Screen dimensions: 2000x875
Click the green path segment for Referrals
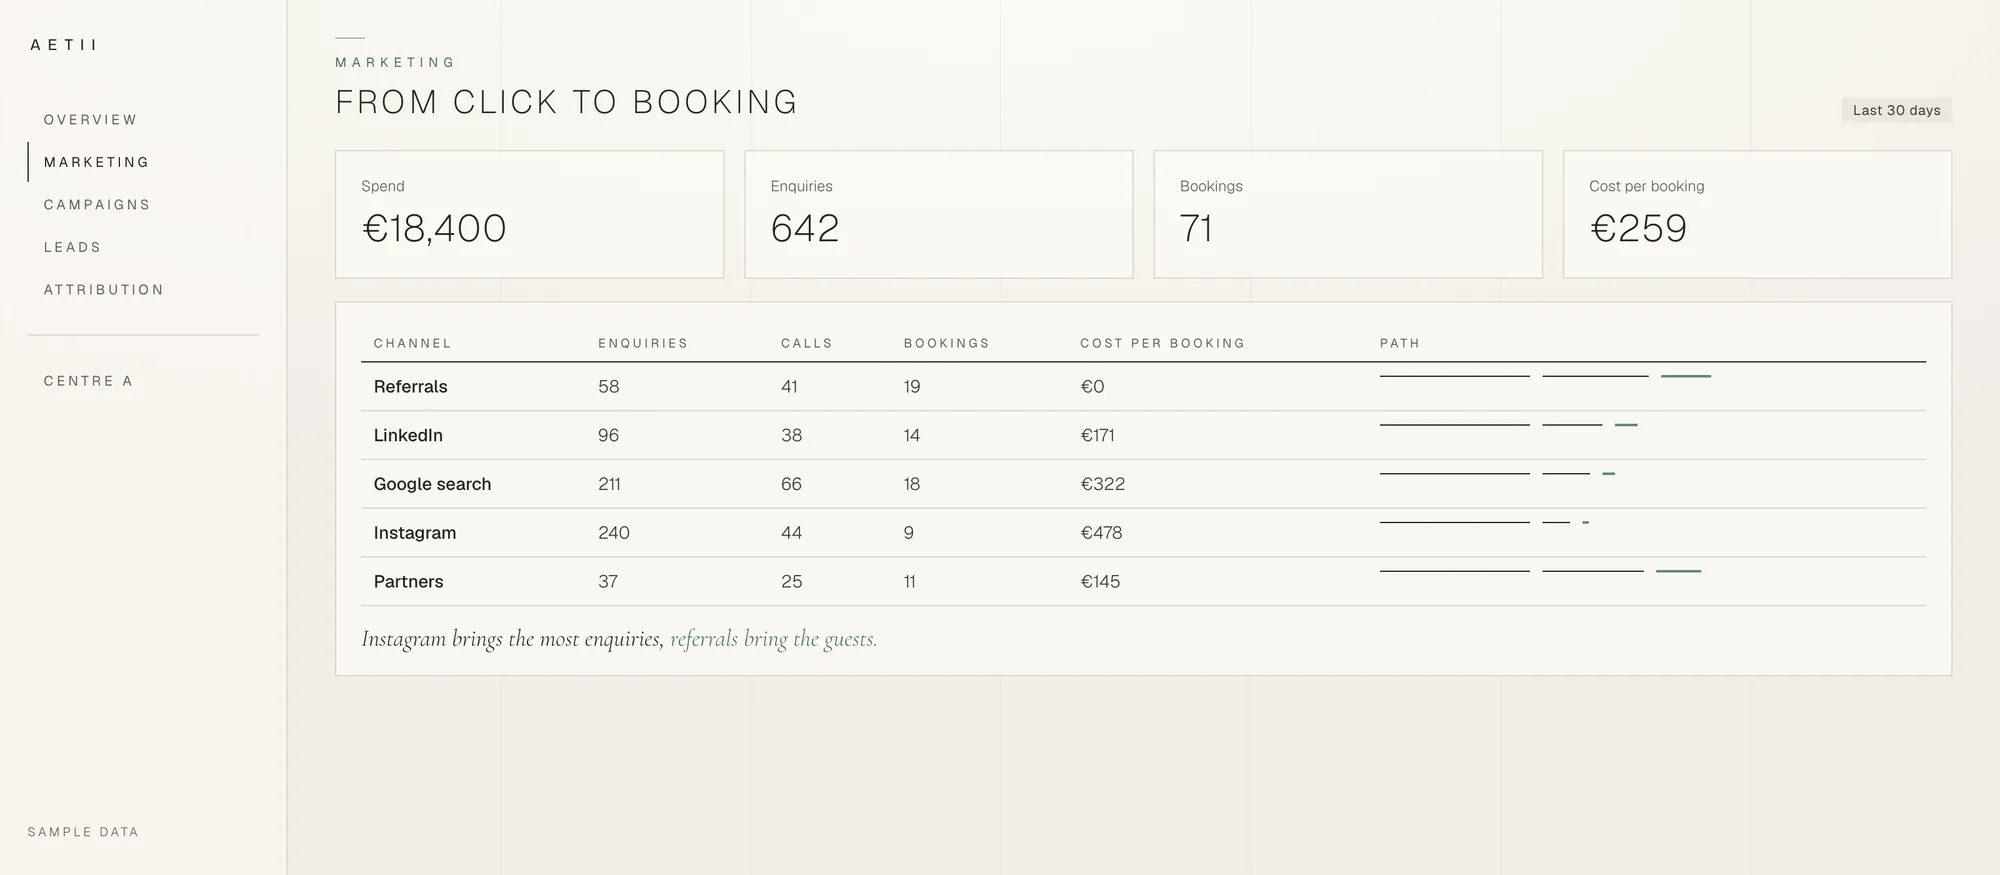point(1686,376)
